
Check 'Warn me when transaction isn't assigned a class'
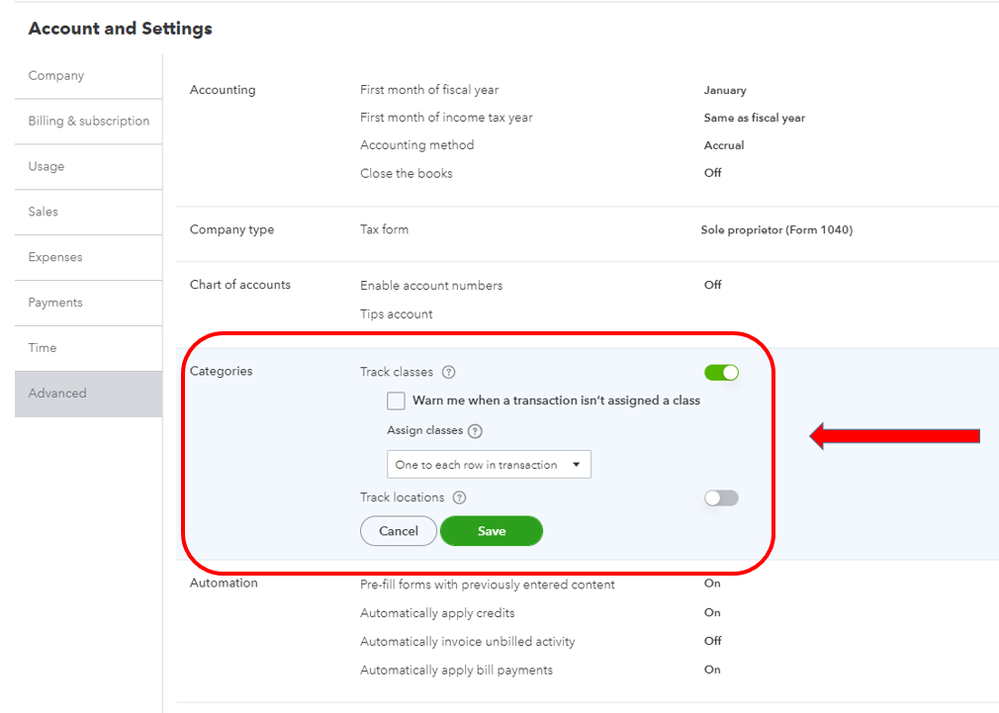pos(396,401)
